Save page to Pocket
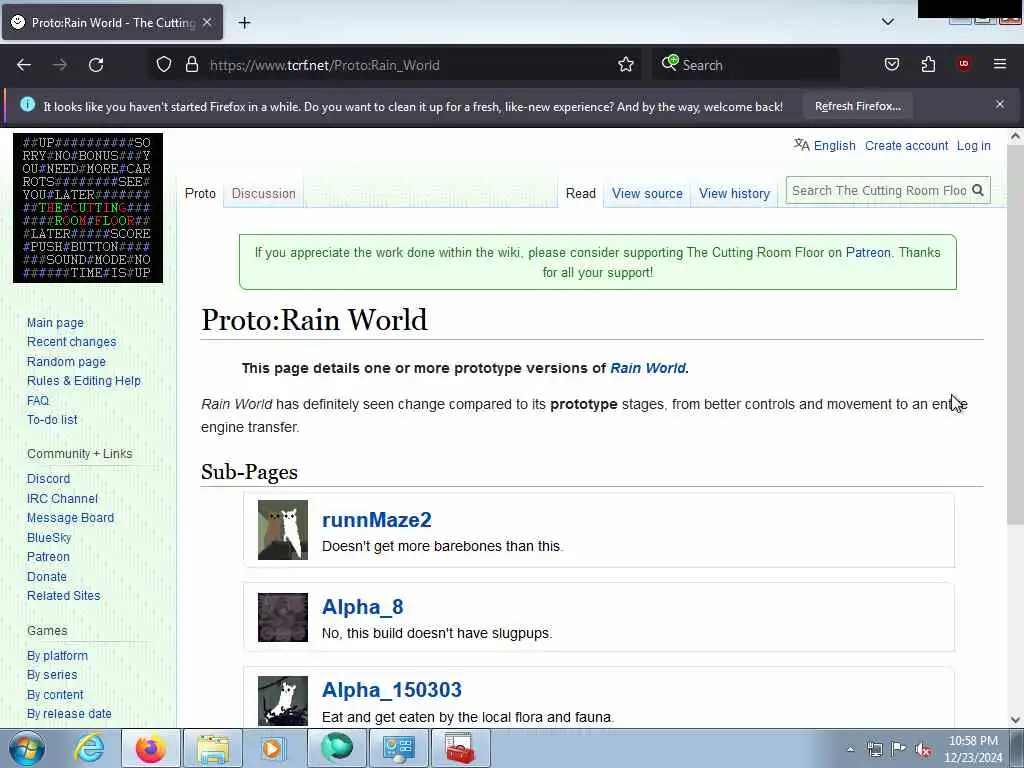The image size is (1024, 768). tap(891, 65)
